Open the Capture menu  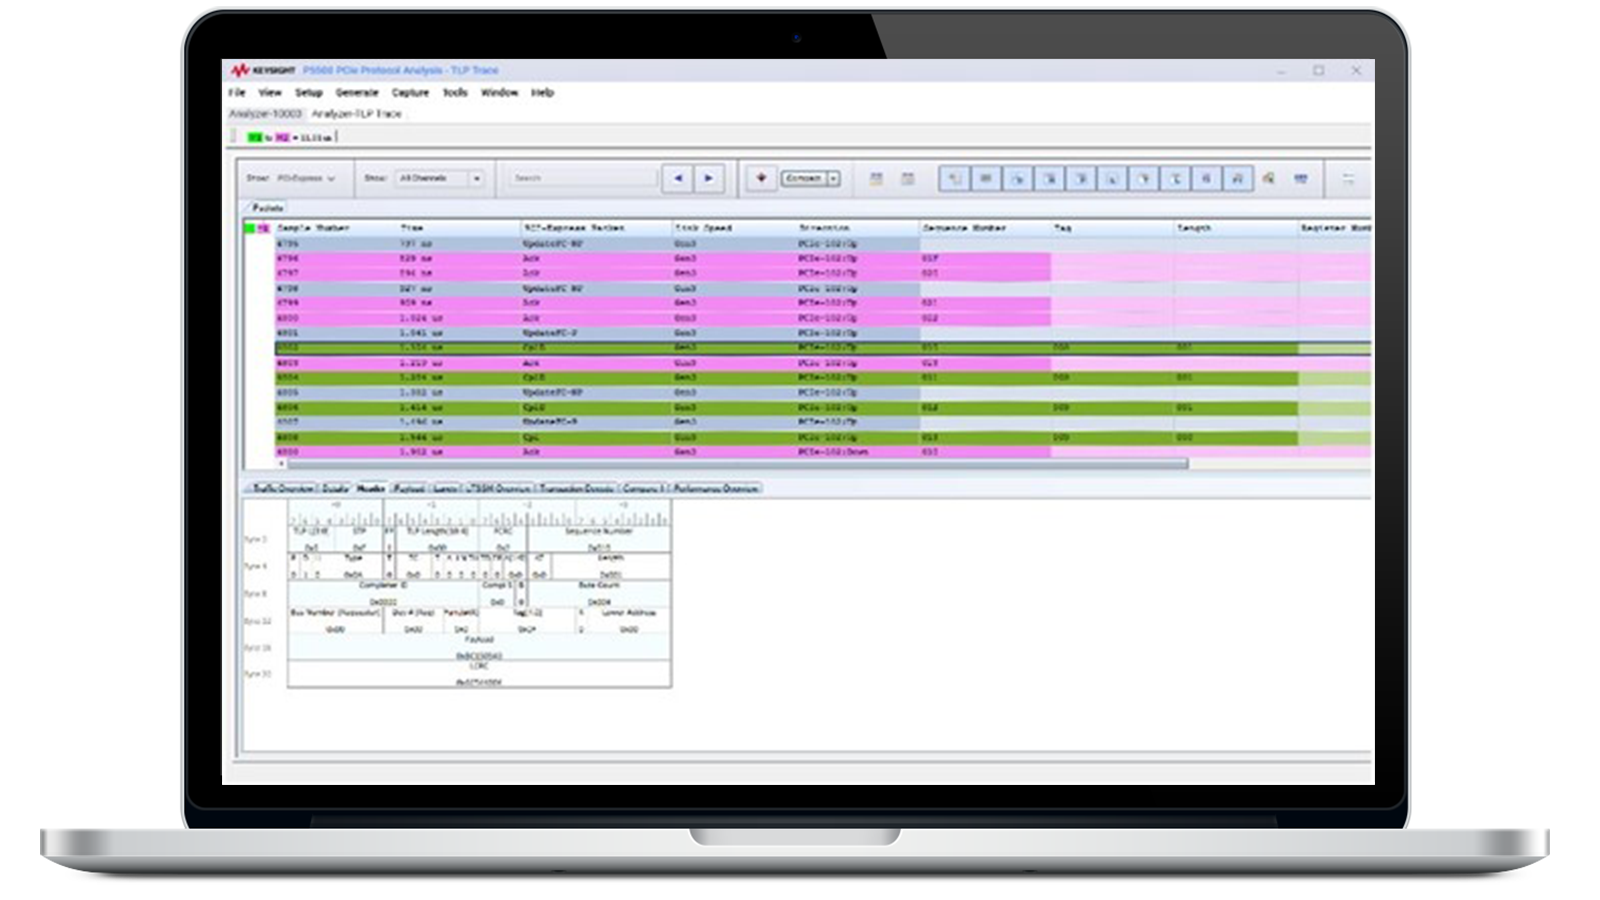[x=410, y=93]
